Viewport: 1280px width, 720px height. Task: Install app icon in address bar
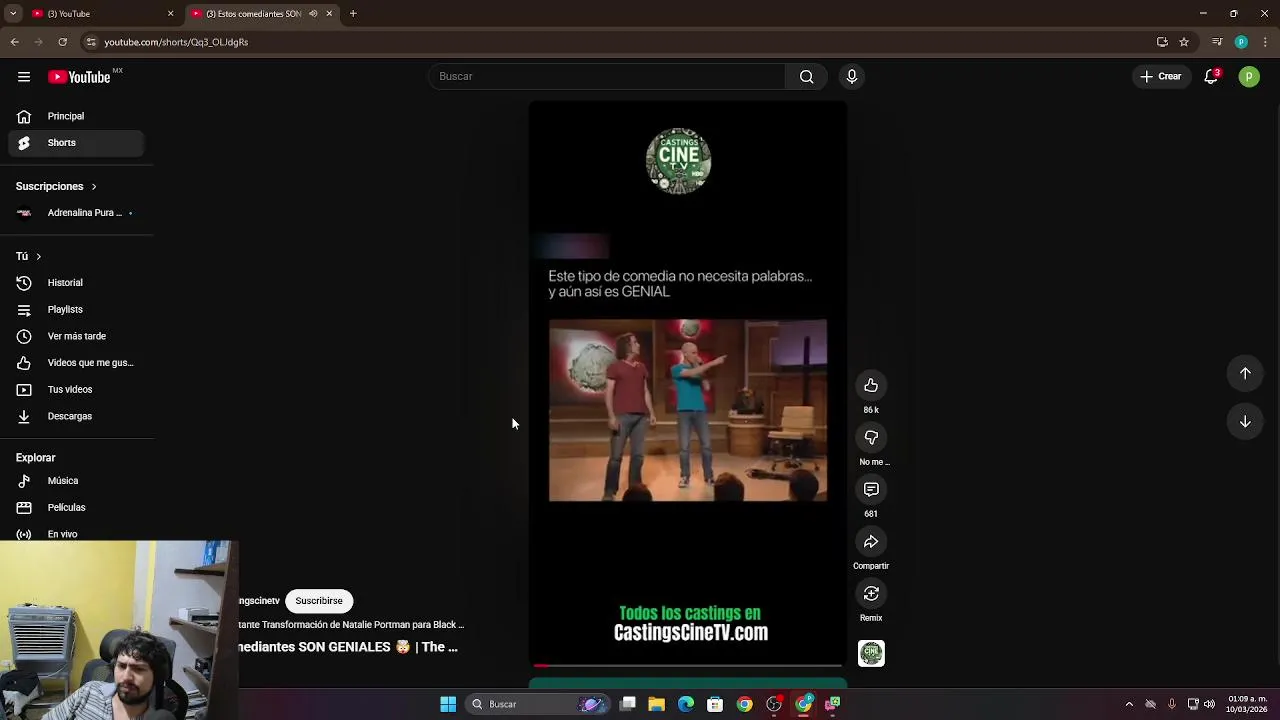pos(1162,42)
